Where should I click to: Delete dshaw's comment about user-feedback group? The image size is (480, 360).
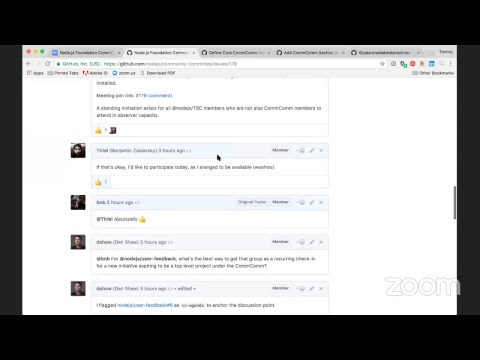tap(321, 242)
